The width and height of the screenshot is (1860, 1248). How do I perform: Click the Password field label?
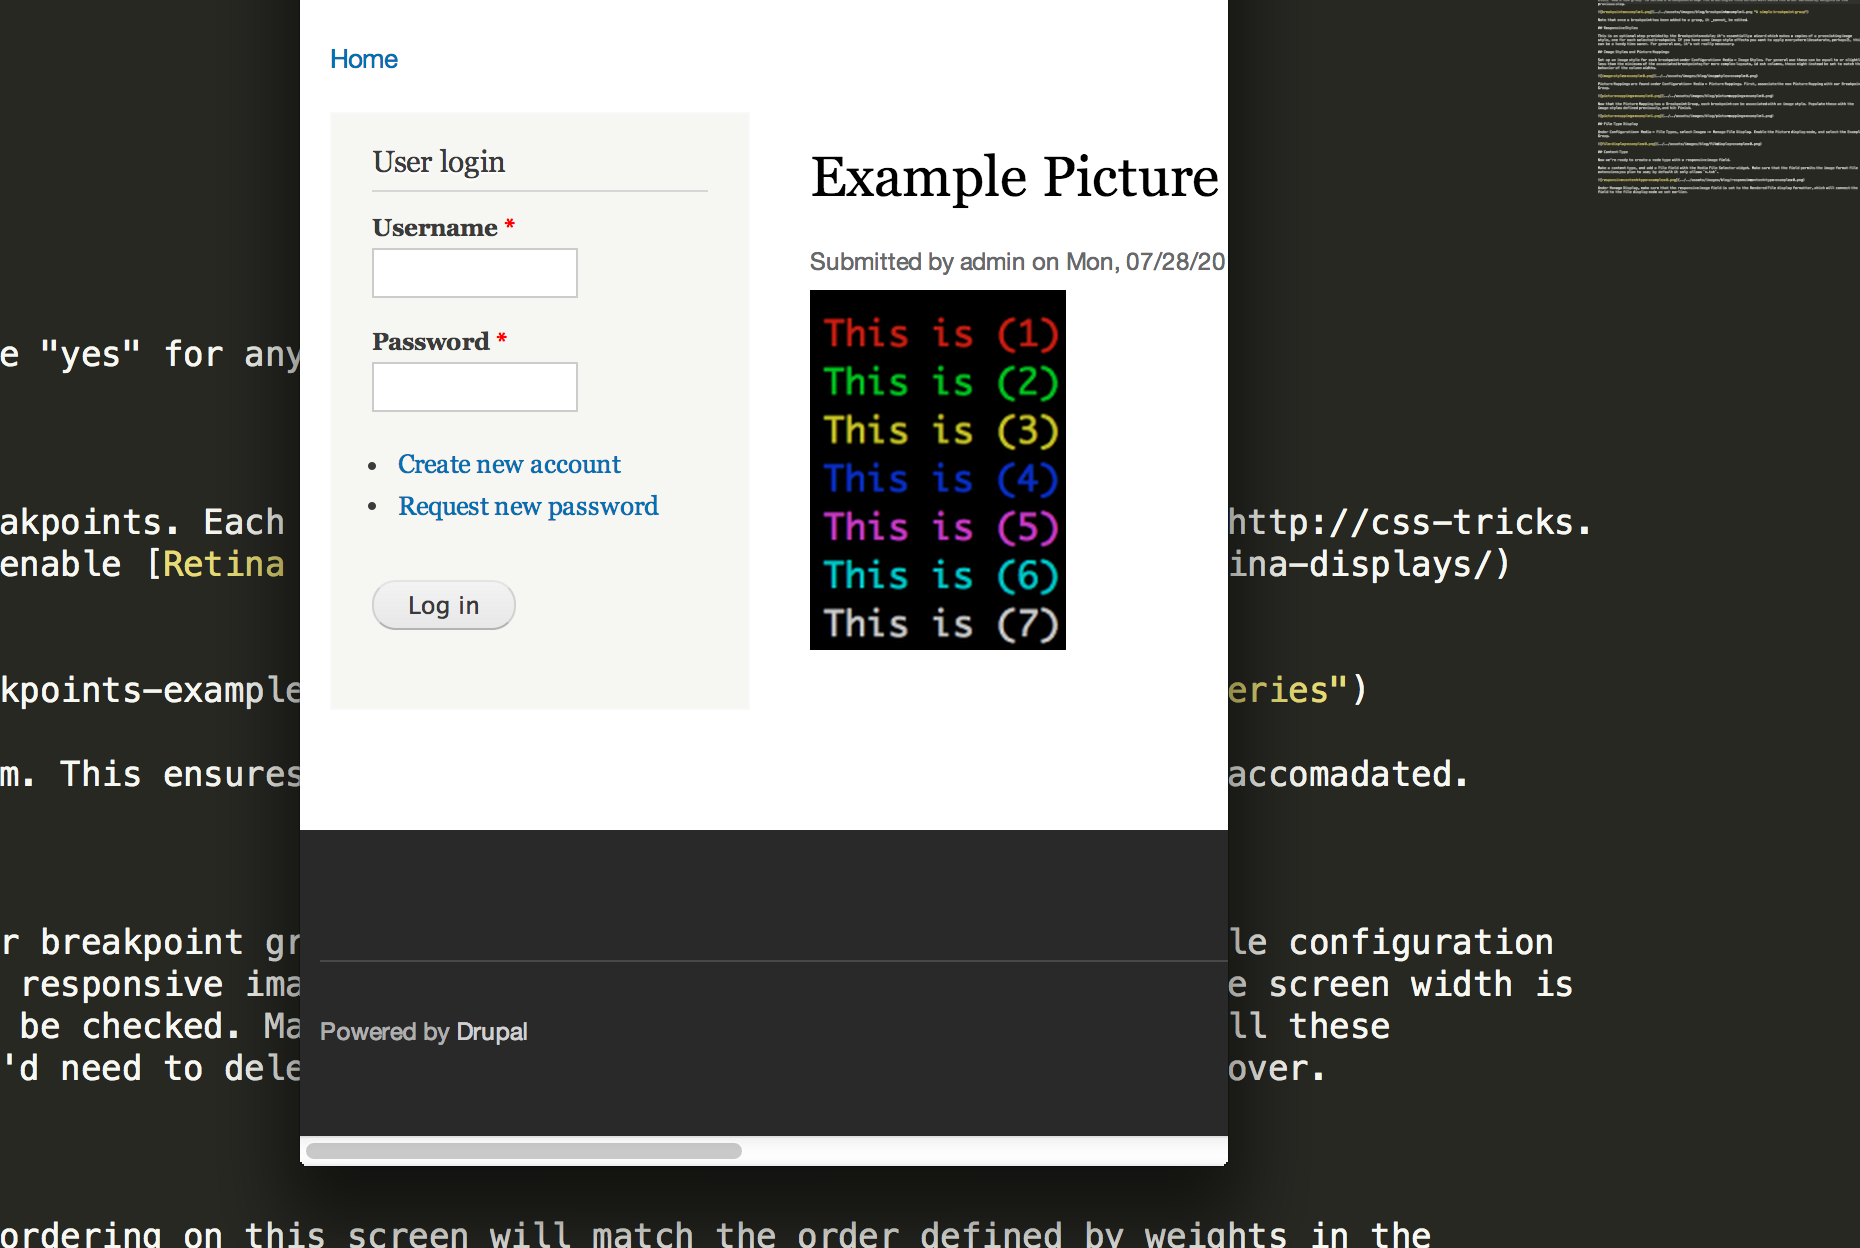[x=431, y=342]
